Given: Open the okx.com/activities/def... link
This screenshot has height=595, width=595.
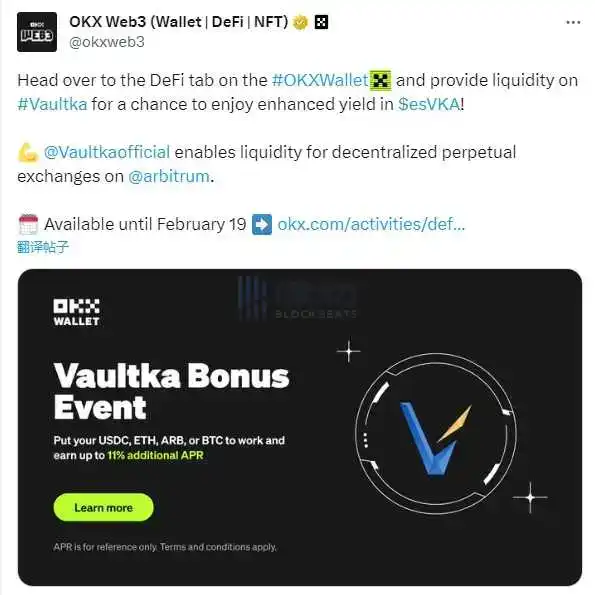Looking at the screenshot, I should (371, 224).
